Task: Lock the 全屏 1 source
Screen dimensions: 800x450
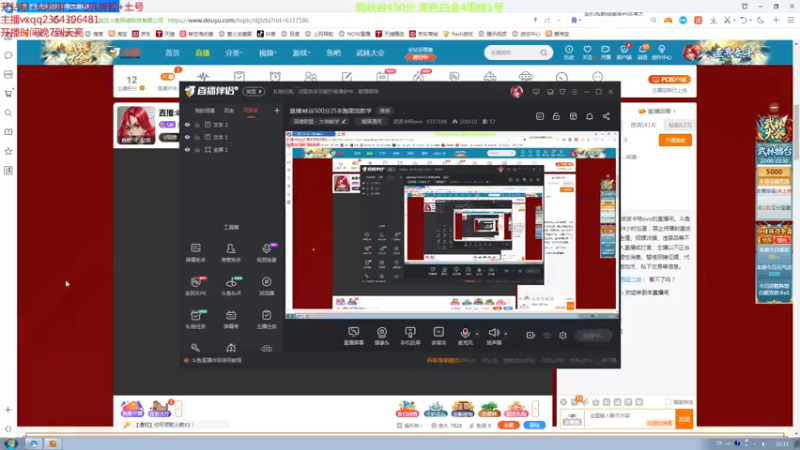Action: pyautogui.click(x=197, y=149)
